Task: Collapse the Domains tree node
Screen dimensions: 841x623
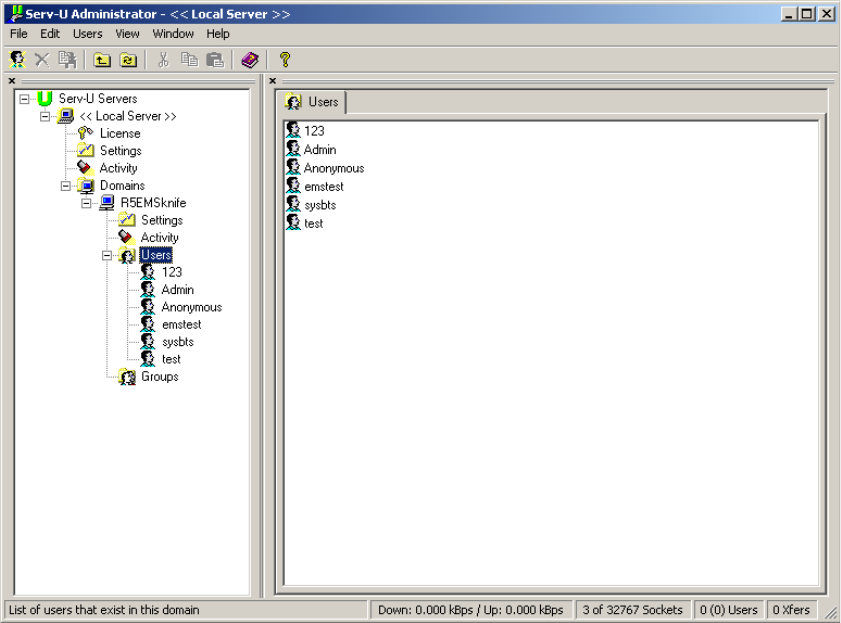Action: coord(65,186)
